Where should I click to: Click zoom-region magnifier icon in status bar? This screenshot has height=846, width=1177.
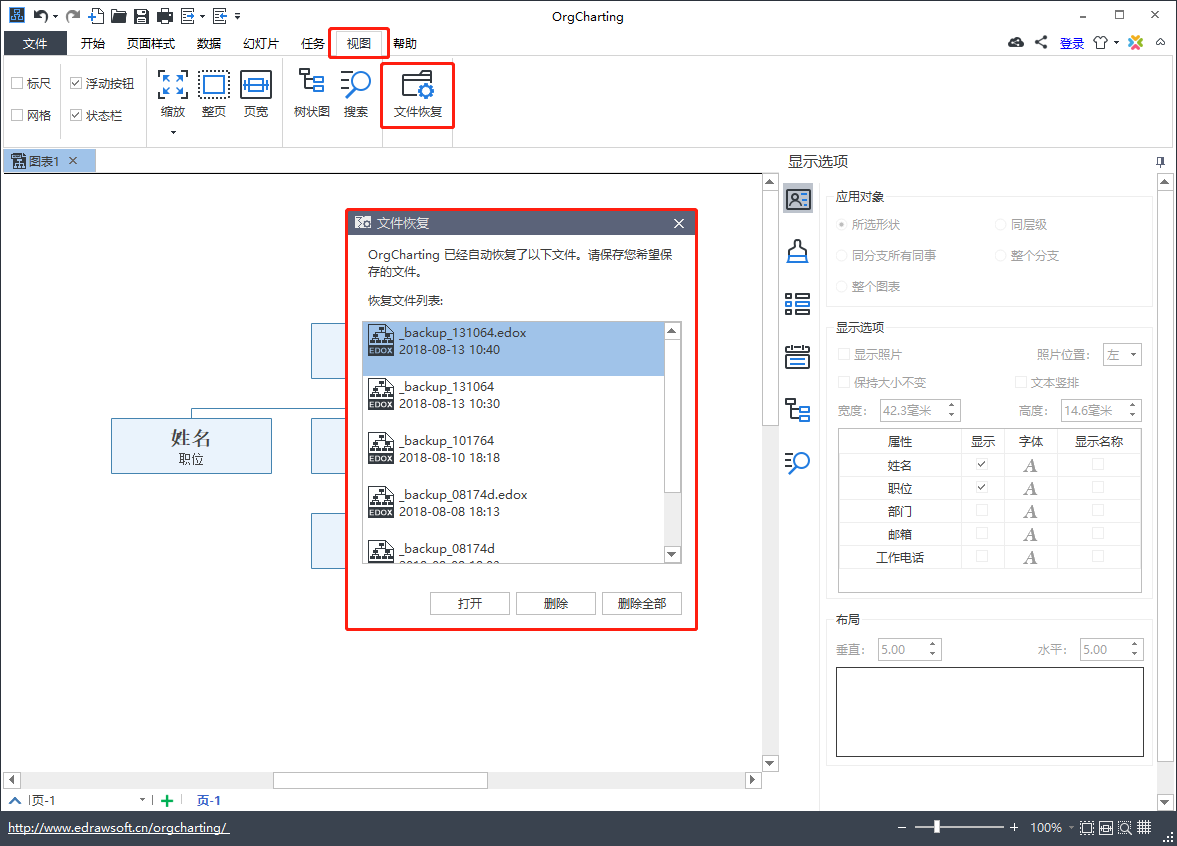1124,827
